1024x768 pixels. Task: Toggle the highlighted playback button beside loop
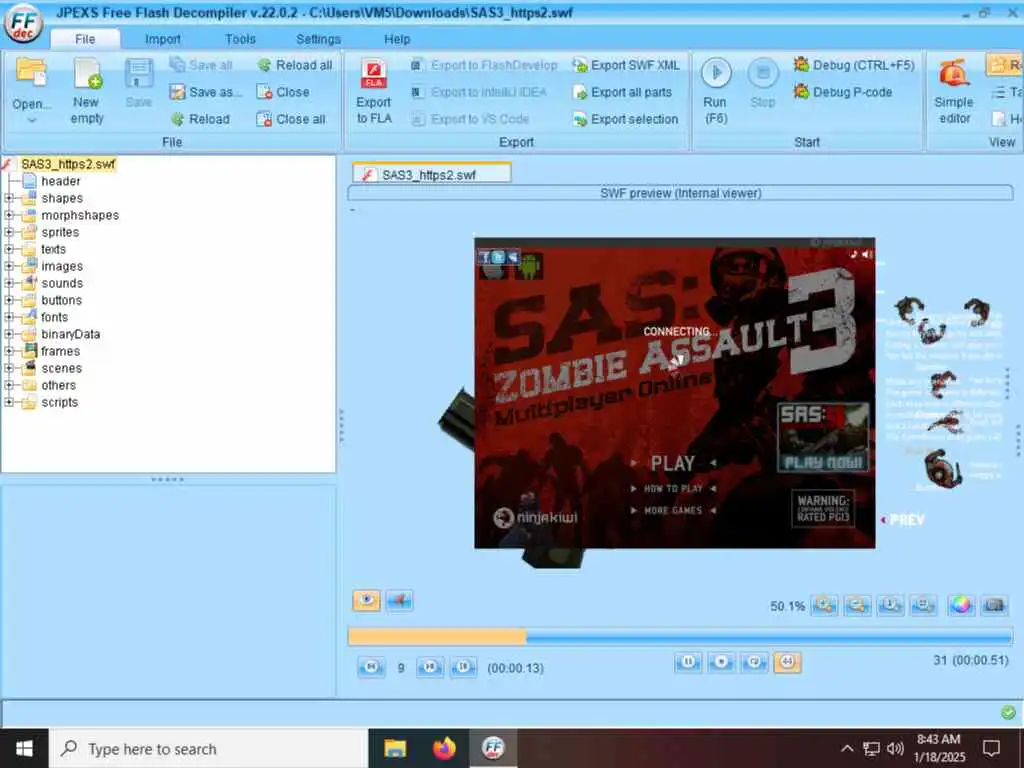(787, 662)
